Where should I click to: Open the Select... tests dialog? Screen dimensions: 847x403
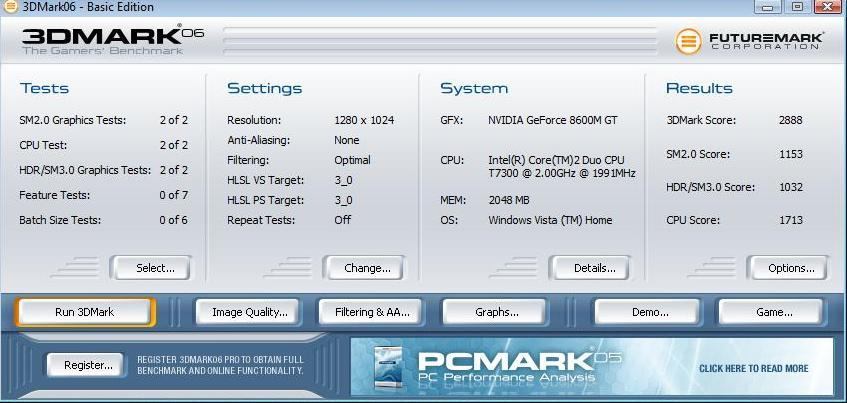click(151, 268)
